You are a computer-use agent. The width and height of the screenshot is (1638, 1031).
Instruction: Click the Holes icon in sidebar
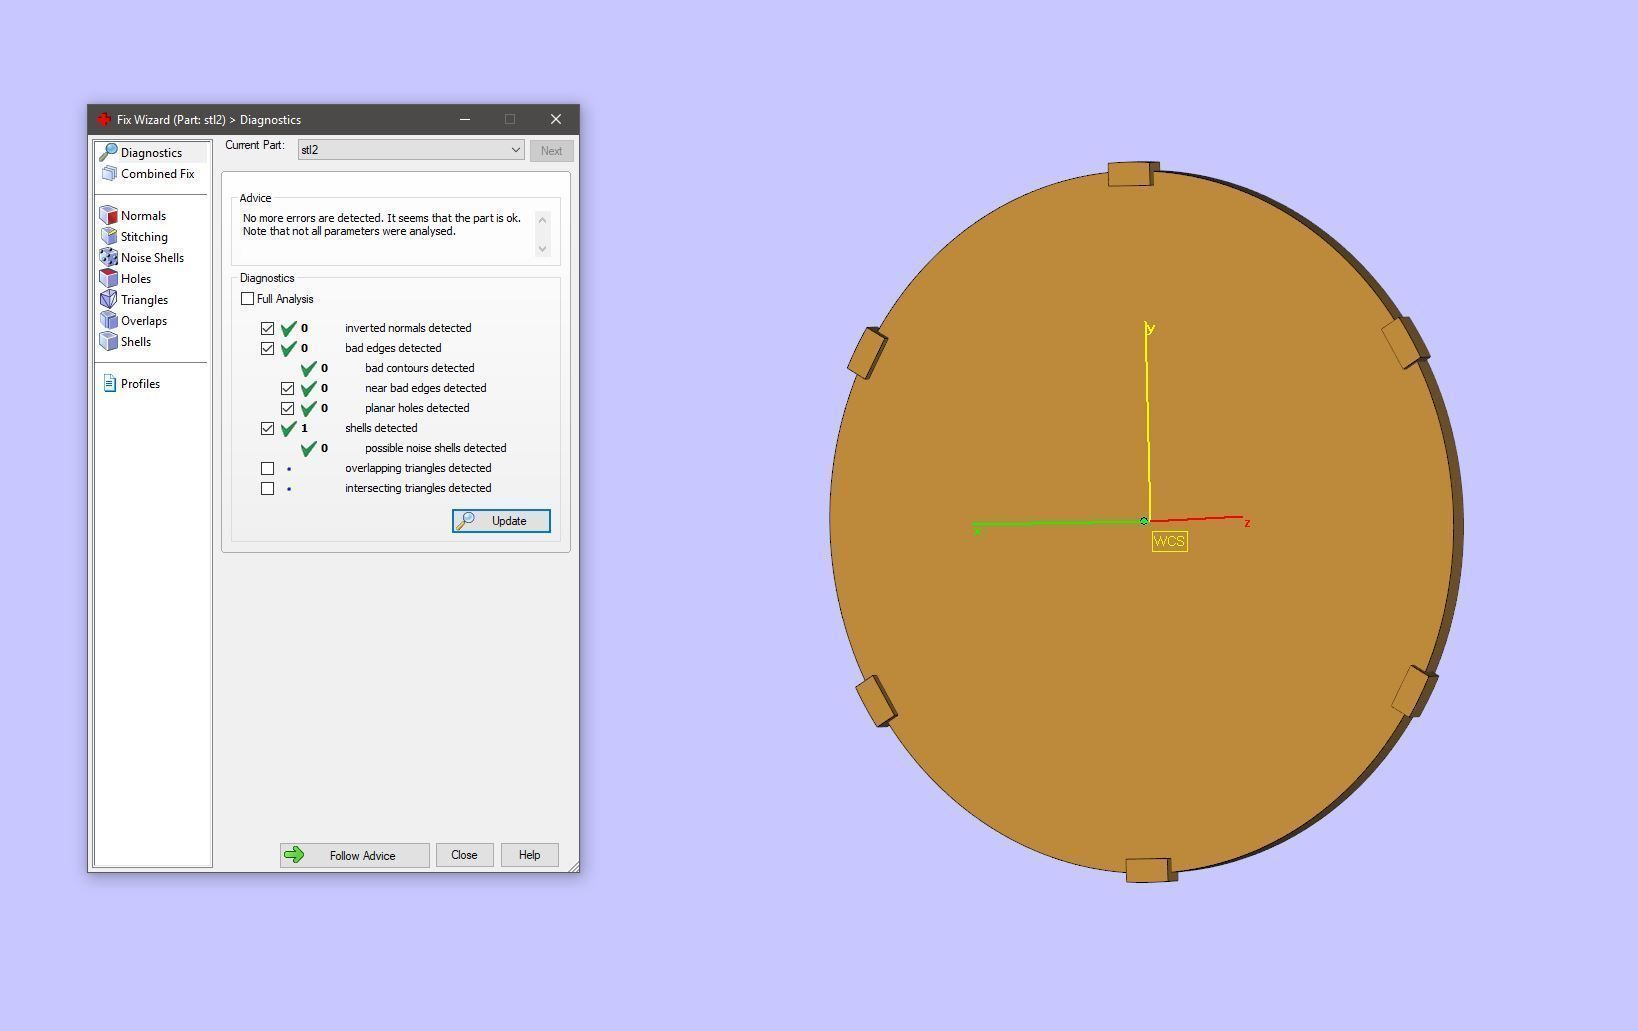(108, 278)
